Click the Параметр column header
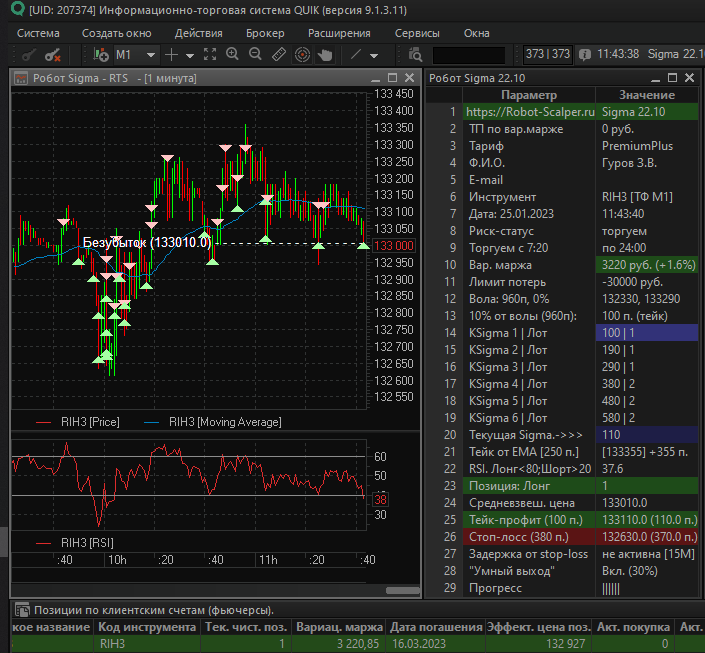Viewport: 705px width, 653px height. 529,95
